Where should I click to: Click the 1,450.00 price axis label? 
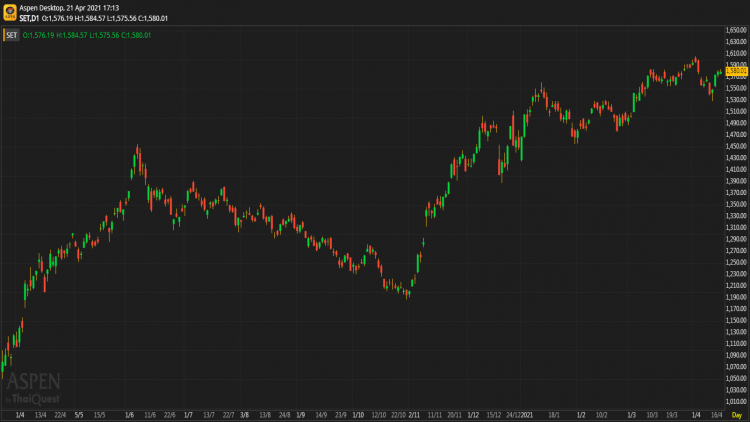pyautogui.click(x=736, y=146)
